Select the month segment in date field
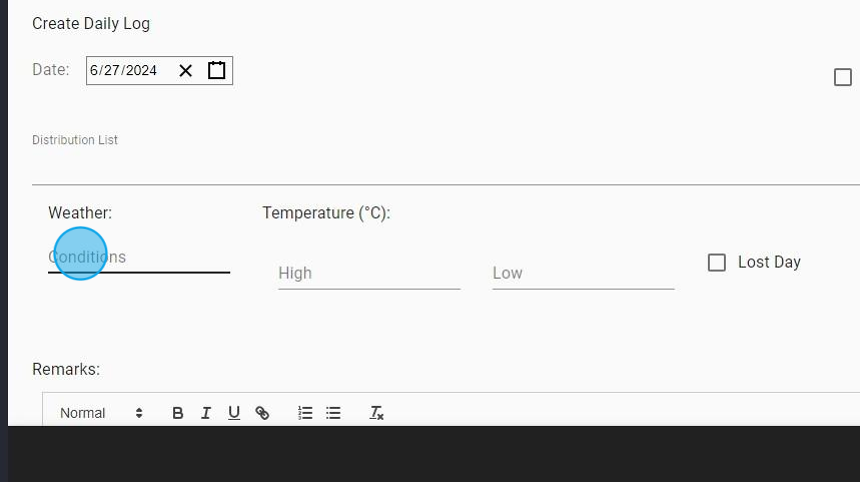 pos(94,70)
